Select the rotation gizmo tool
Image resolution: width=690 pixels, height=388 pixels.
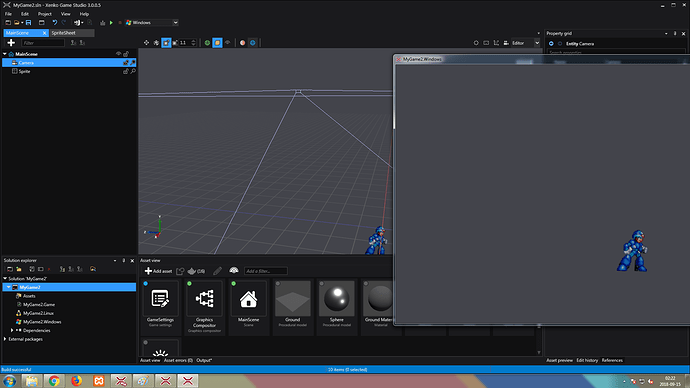tap(156, 43)
